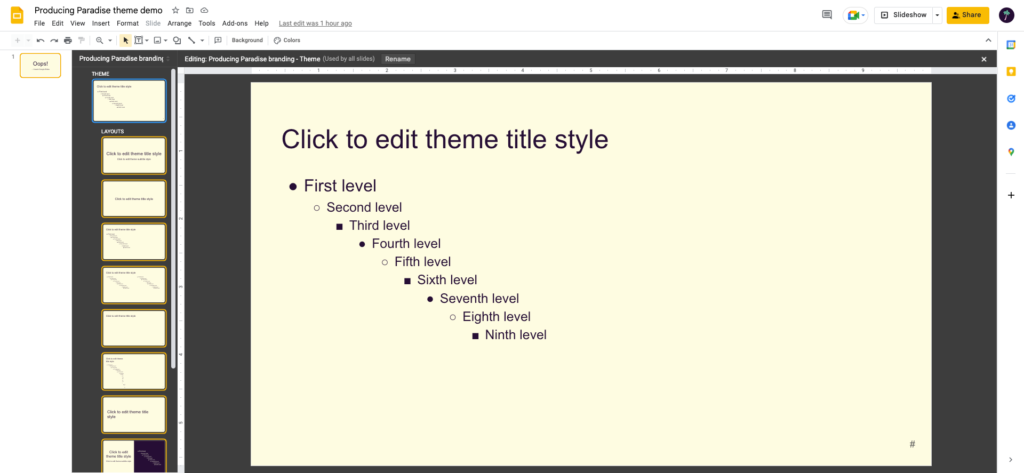Hide the side panel with the bottom chevron
Viewport: 1024px width, 473px height.
[x=1011, y=460]
